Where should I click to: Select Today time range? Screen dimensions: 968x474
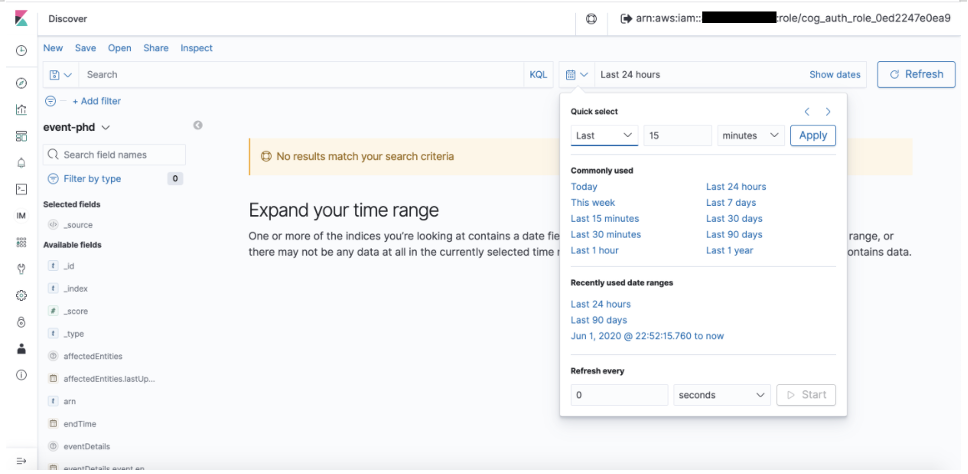(x=584, y=186)
